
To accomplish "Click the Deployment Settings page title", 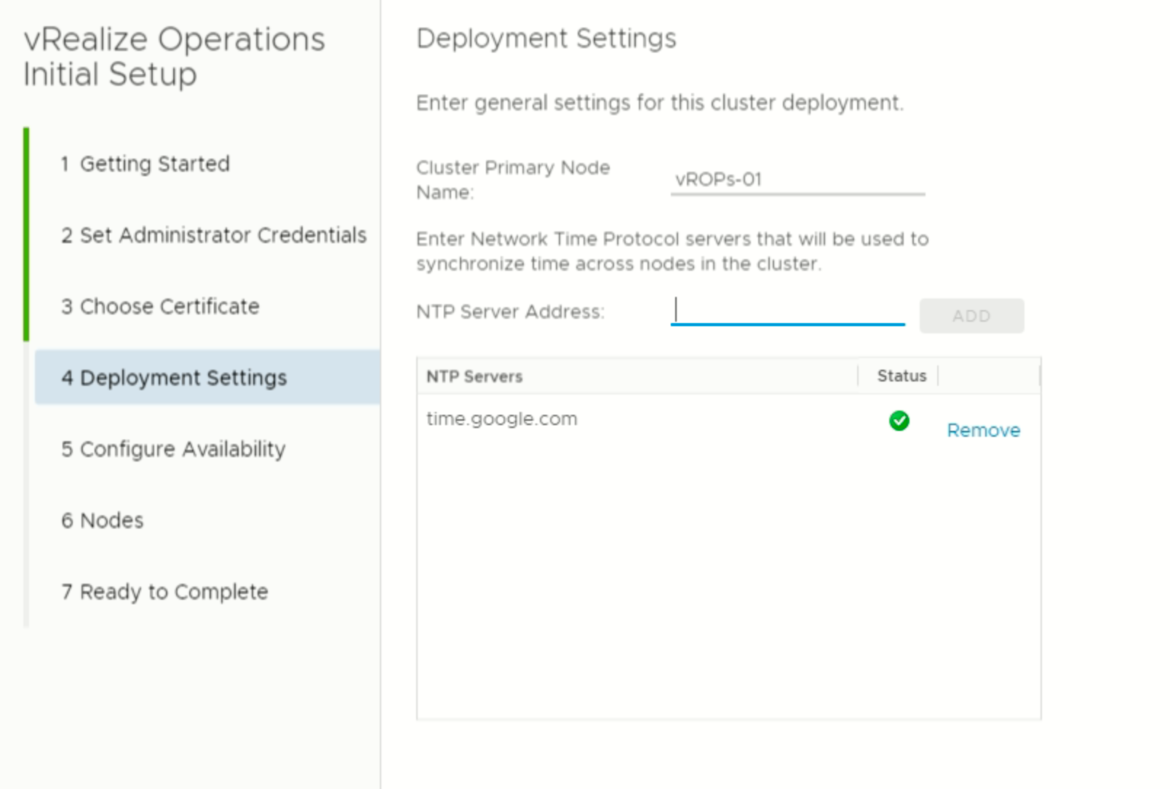I will [x=545, y=38].
